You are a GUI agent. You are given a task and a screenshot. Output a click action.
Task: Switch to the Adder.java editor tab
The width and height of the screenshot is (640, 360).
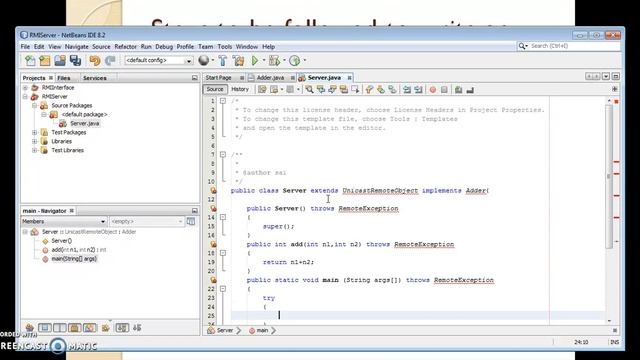[x=270, y=78]
